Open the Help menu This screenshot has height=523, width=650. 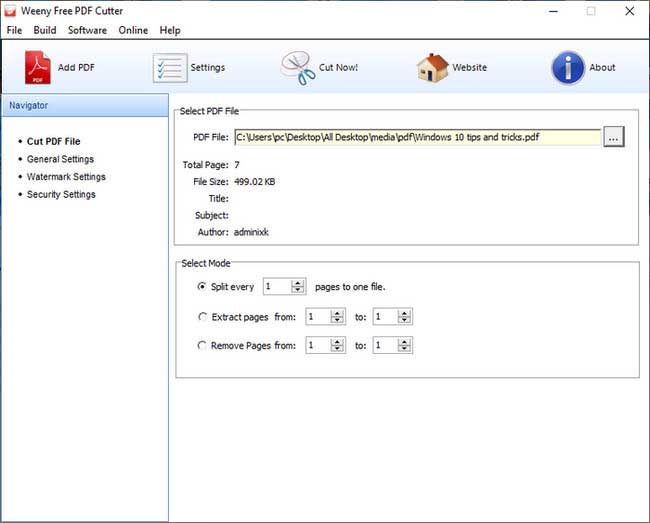coord(170,30)
